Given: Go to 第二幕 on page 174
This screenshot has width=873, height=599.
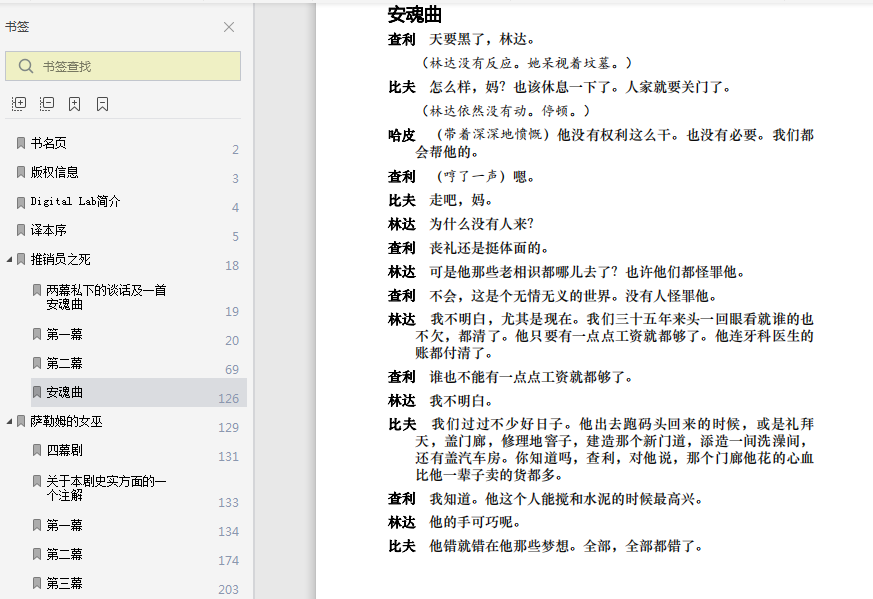Looking at the screenshot, I should point(65,554).
